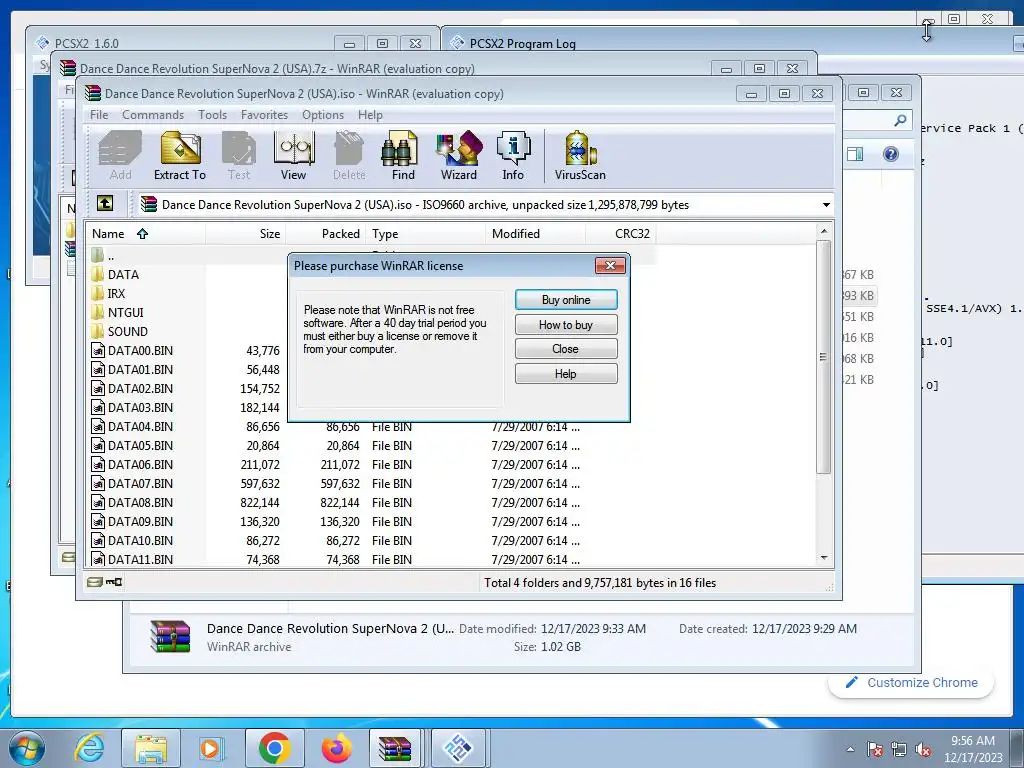Open the DATA folder
1024x768 pixels.
click(x=115, y=274)
